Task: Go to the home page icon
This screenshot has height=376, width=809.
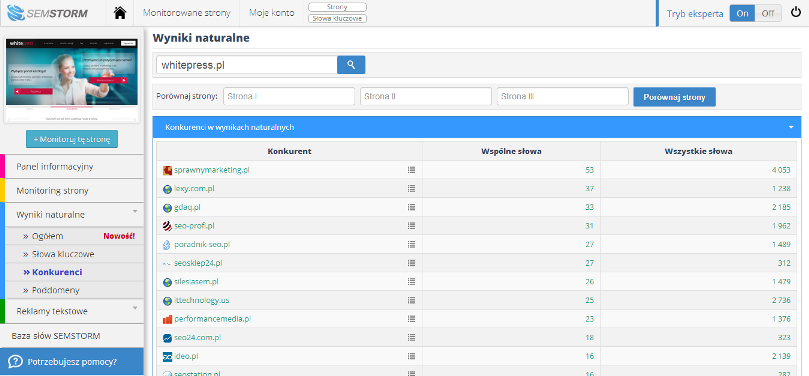Action: point(120,13)
